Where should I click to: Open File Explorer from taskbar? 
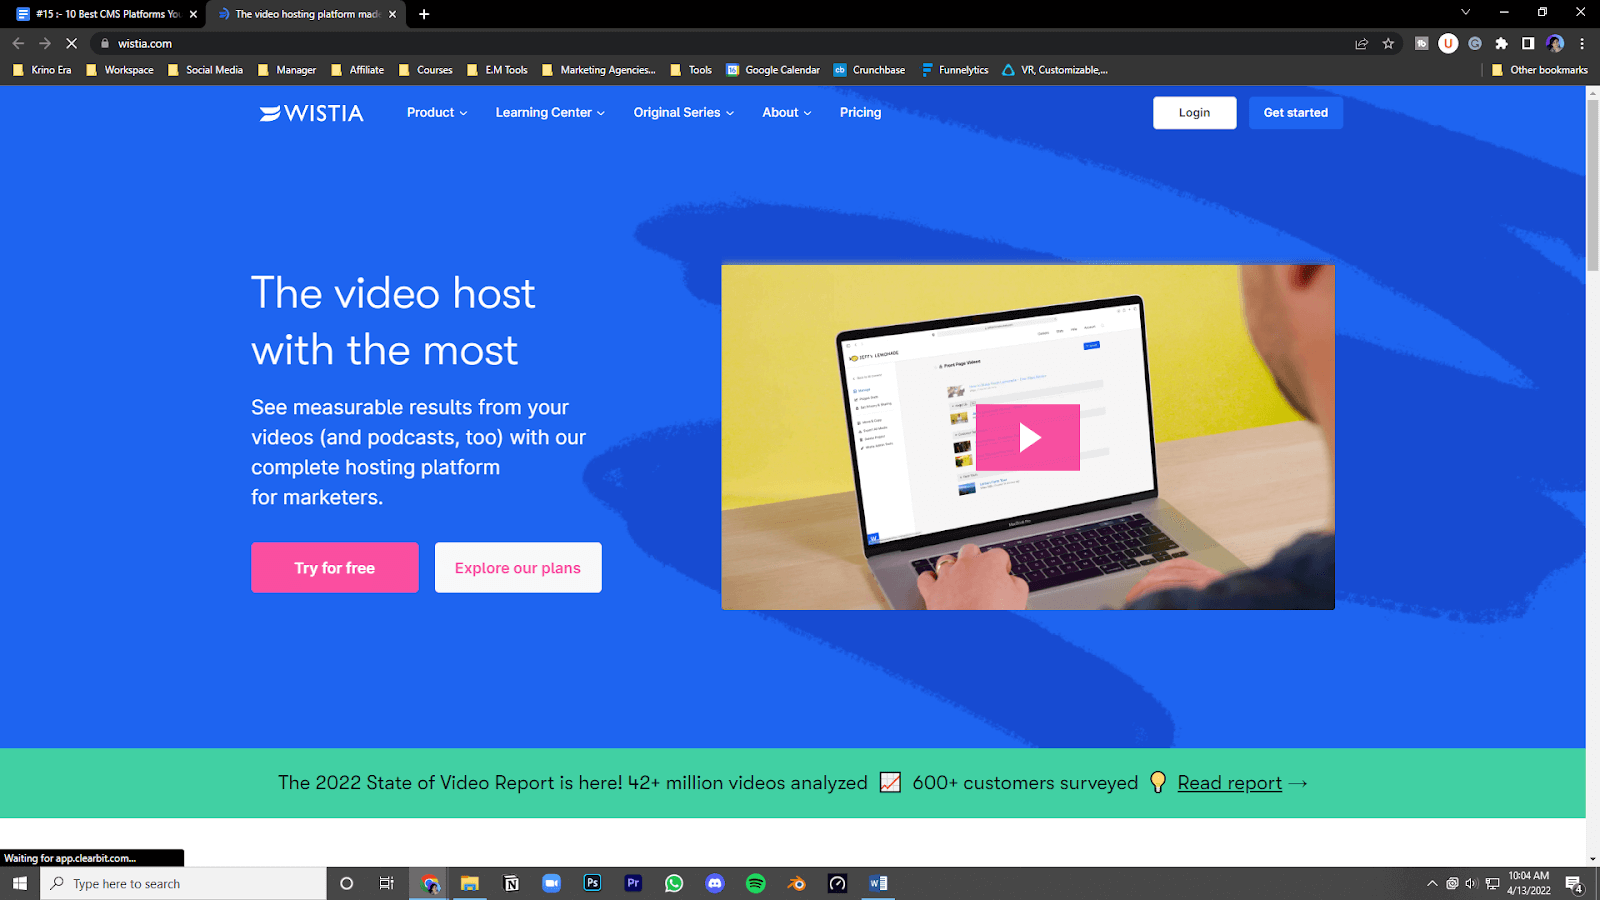point(470,883)
